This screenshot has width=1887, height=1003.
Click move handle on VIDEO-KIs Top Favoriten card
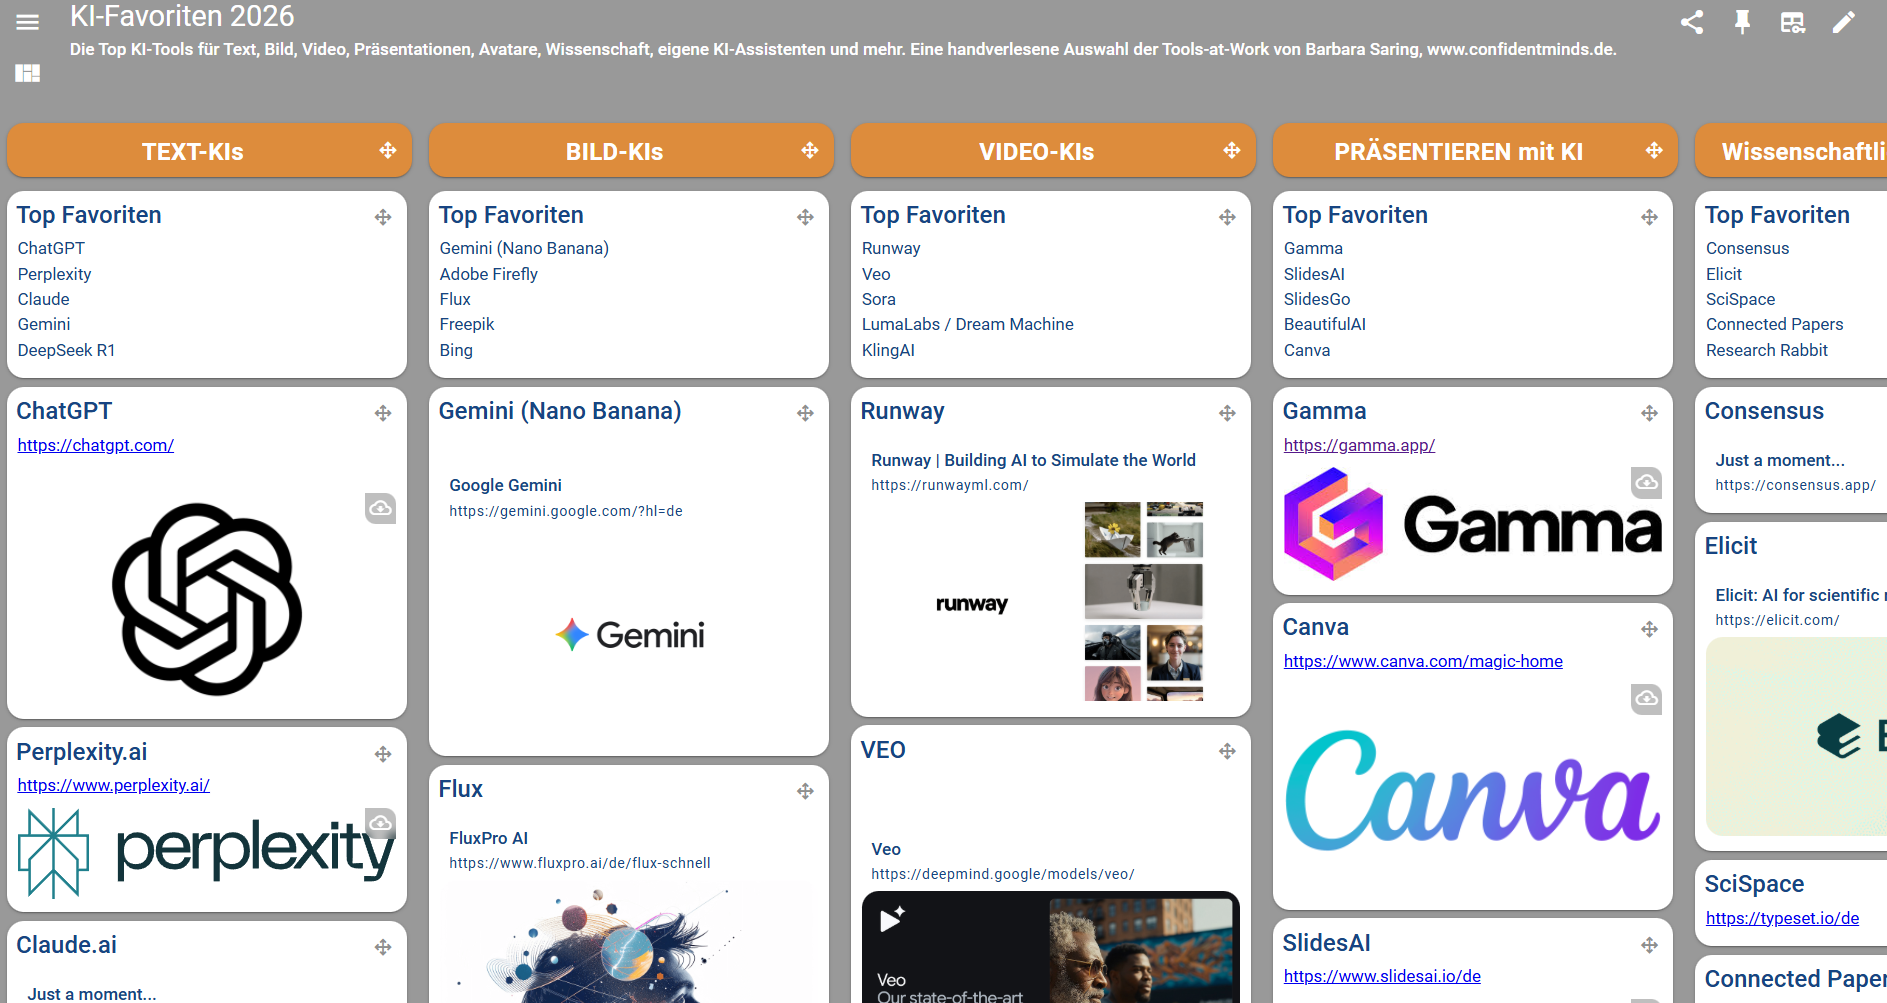pos(1227,217)
